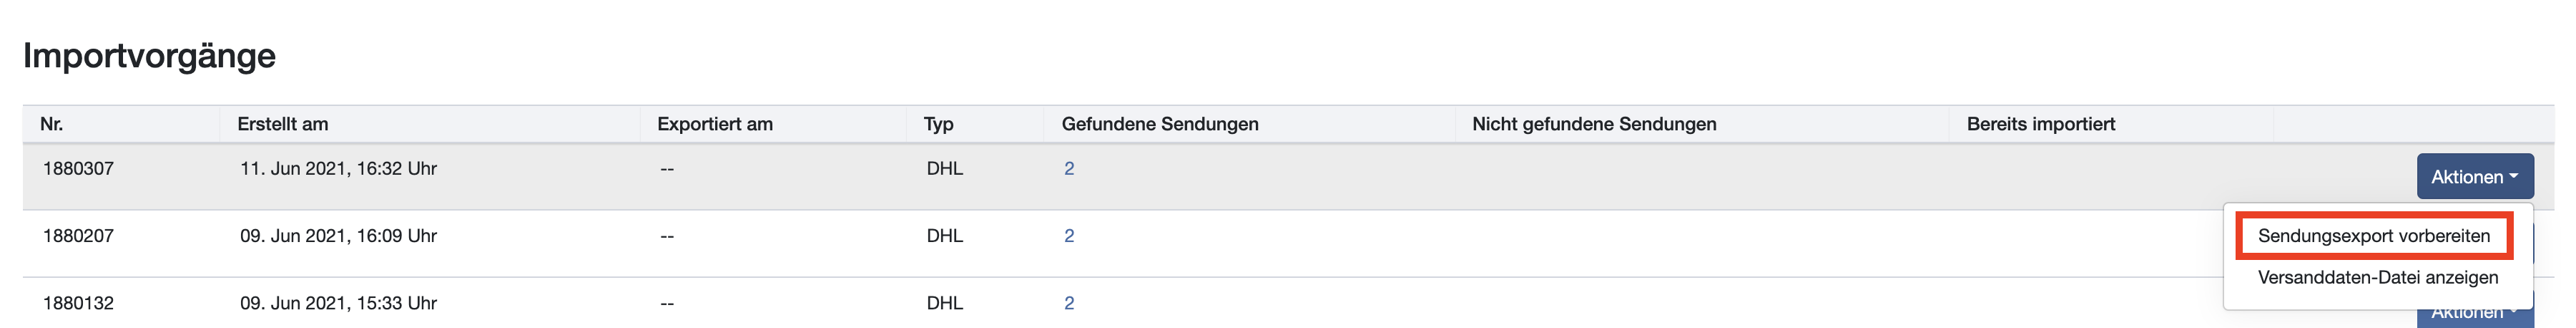Click the "Importvorgänge" page heading
2576x328 pixels.
149,55
